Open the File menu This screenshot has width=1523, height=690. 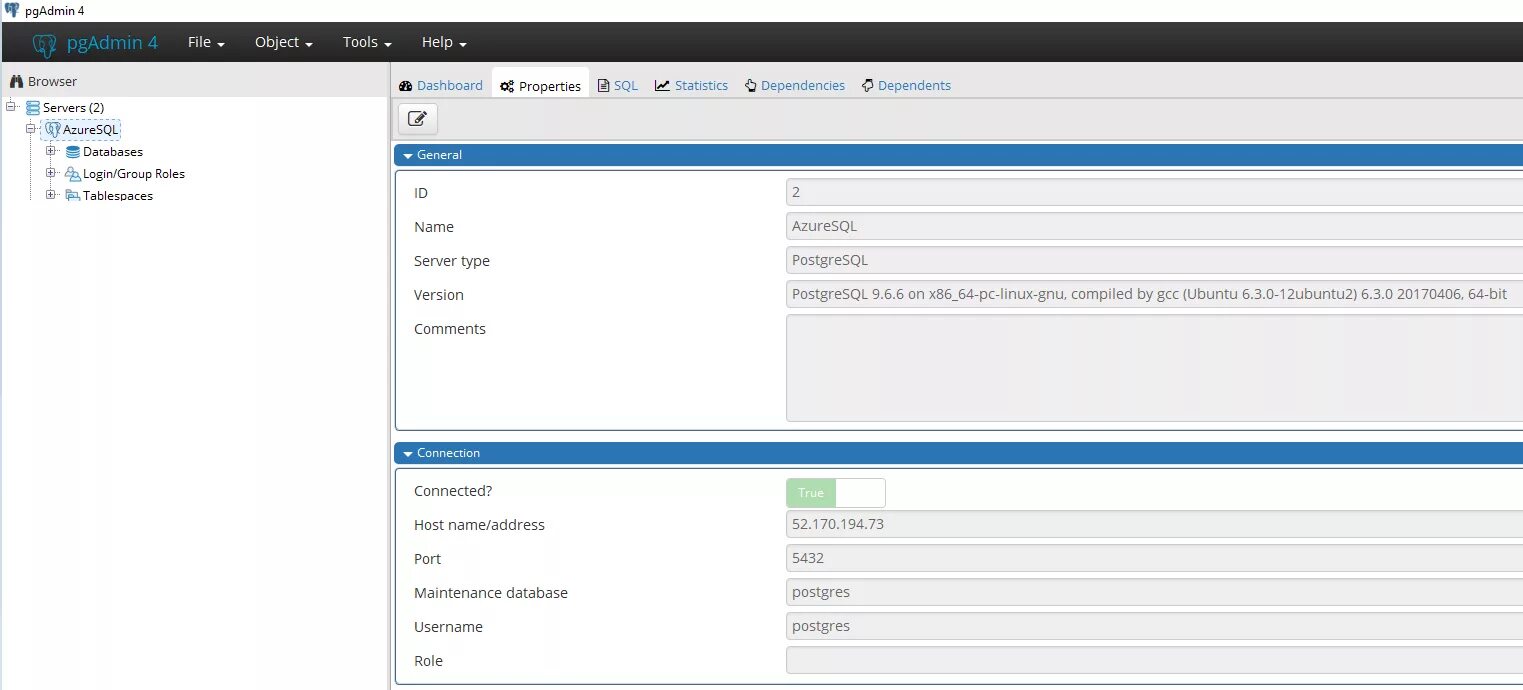(x=206, y=42)
